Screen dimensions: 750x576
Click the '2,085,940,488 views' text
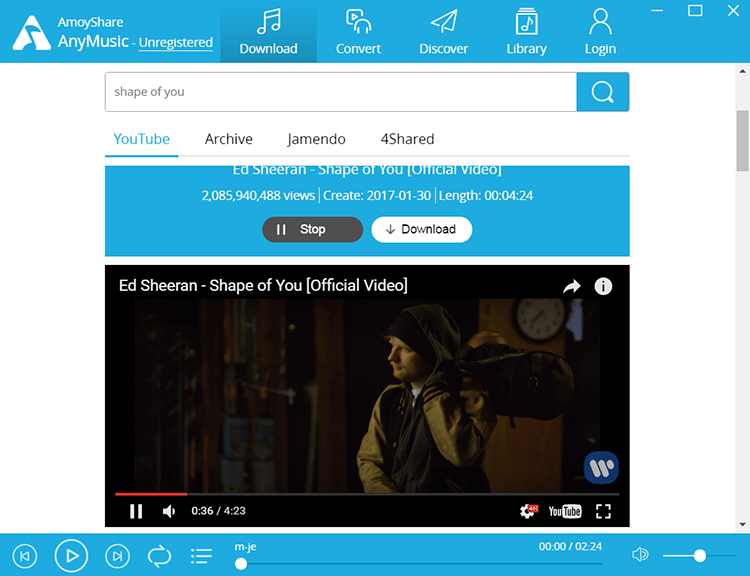pos(258,196)
